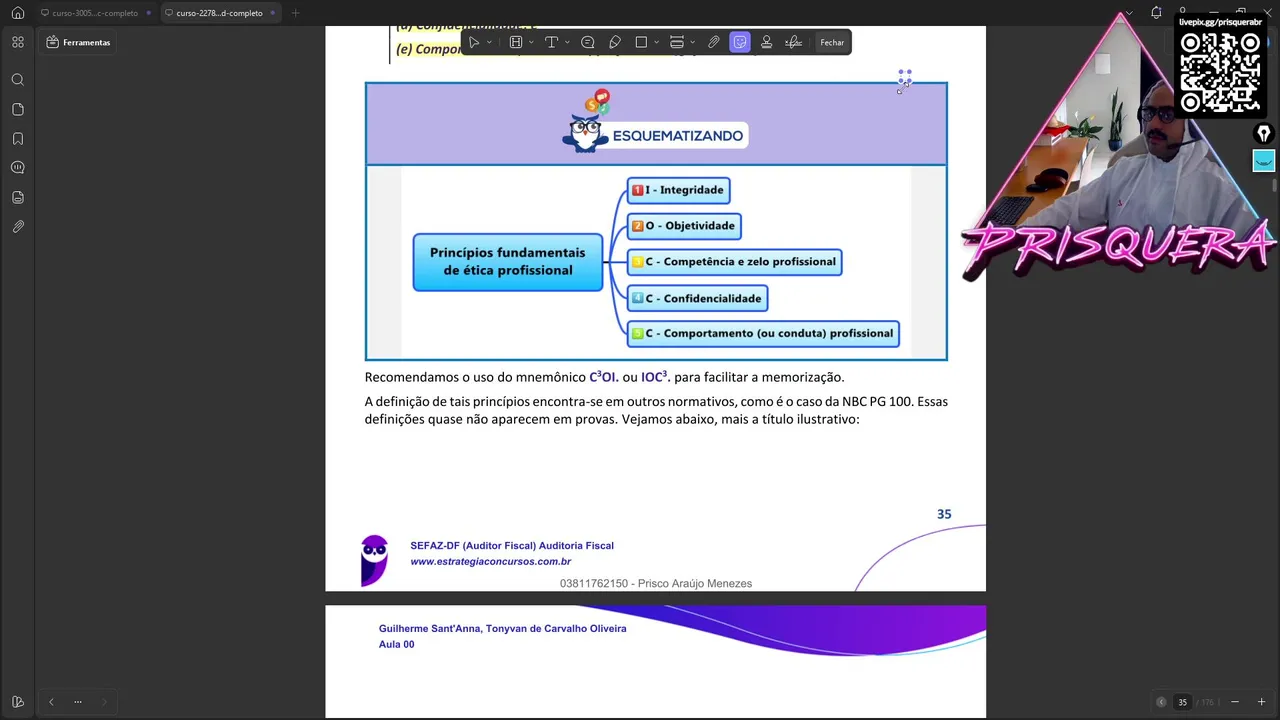Screen dimensions: 1280x720
Task: Select the rectangle shape tool
Action: (641, 42)
